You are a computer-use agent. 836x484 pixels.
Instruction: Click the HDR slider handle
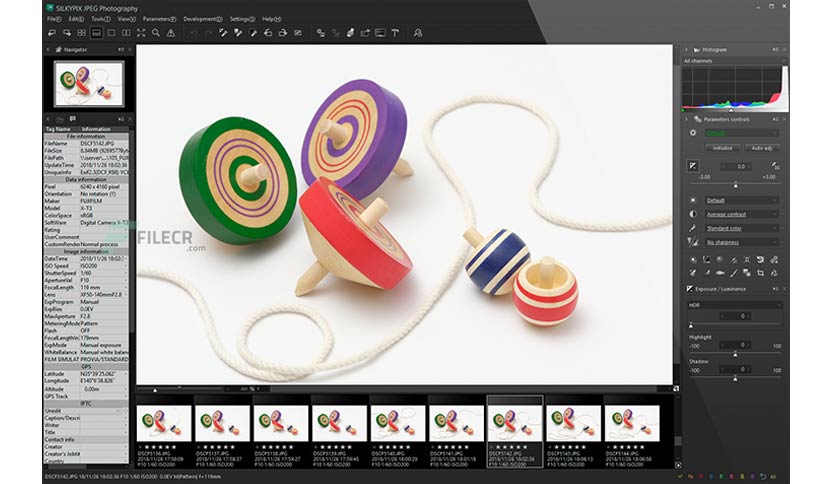pyautogui.click(x=691, y=325)
